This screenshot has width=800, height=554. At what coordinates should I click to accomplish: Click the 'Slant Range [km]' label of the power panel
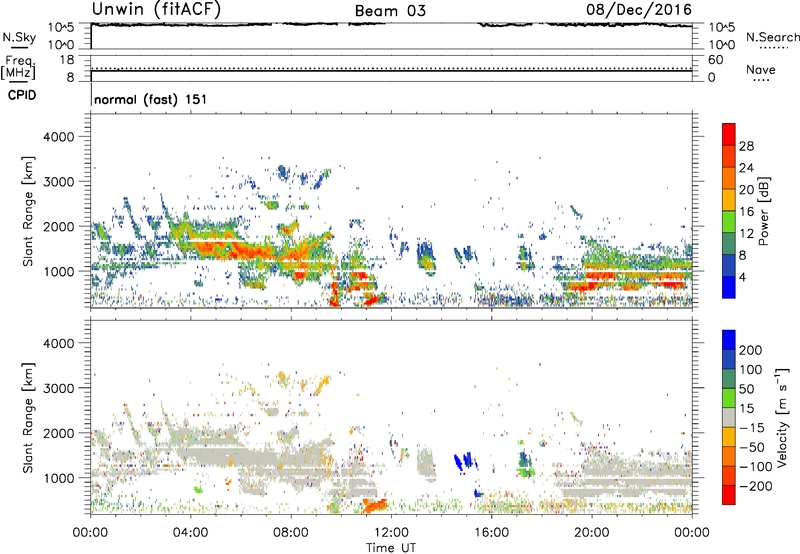tap(29, 211)
